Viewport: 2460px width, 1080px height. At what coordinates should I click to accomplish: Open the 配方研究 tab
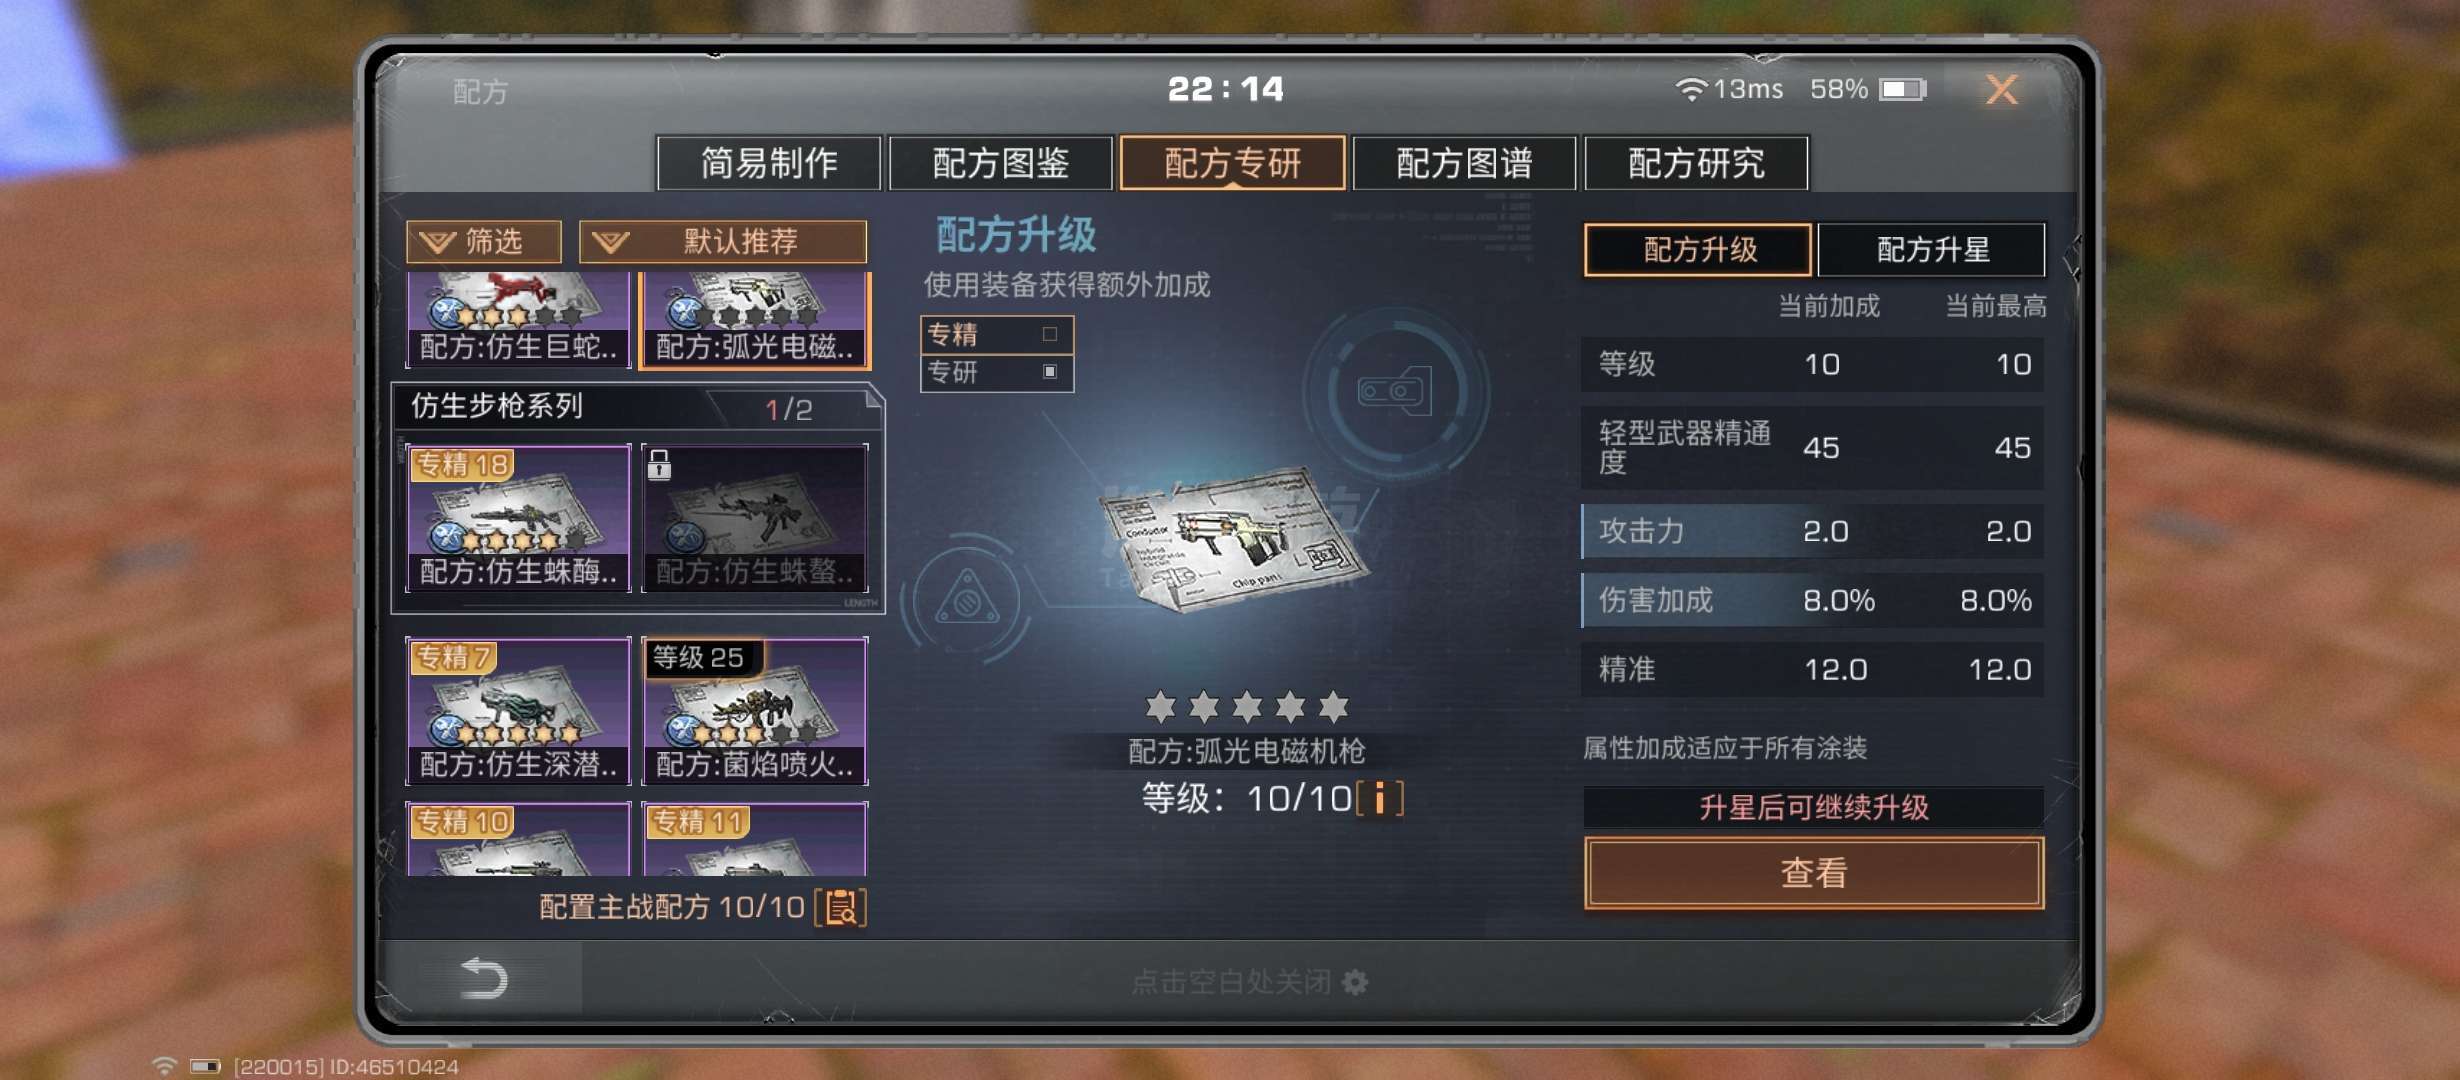pyautogui.click(x=1696, y=162)
